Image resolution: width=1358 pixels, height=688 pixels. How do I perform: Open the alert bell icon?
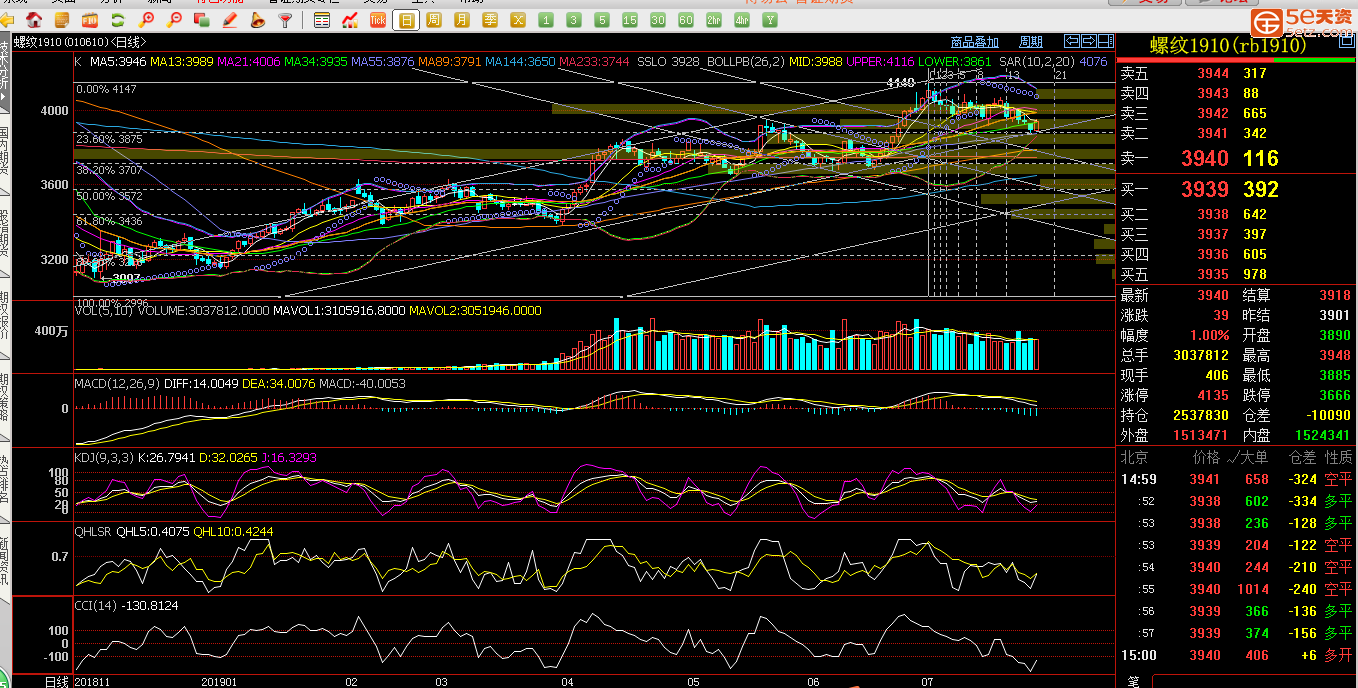(x=258, y=19)
